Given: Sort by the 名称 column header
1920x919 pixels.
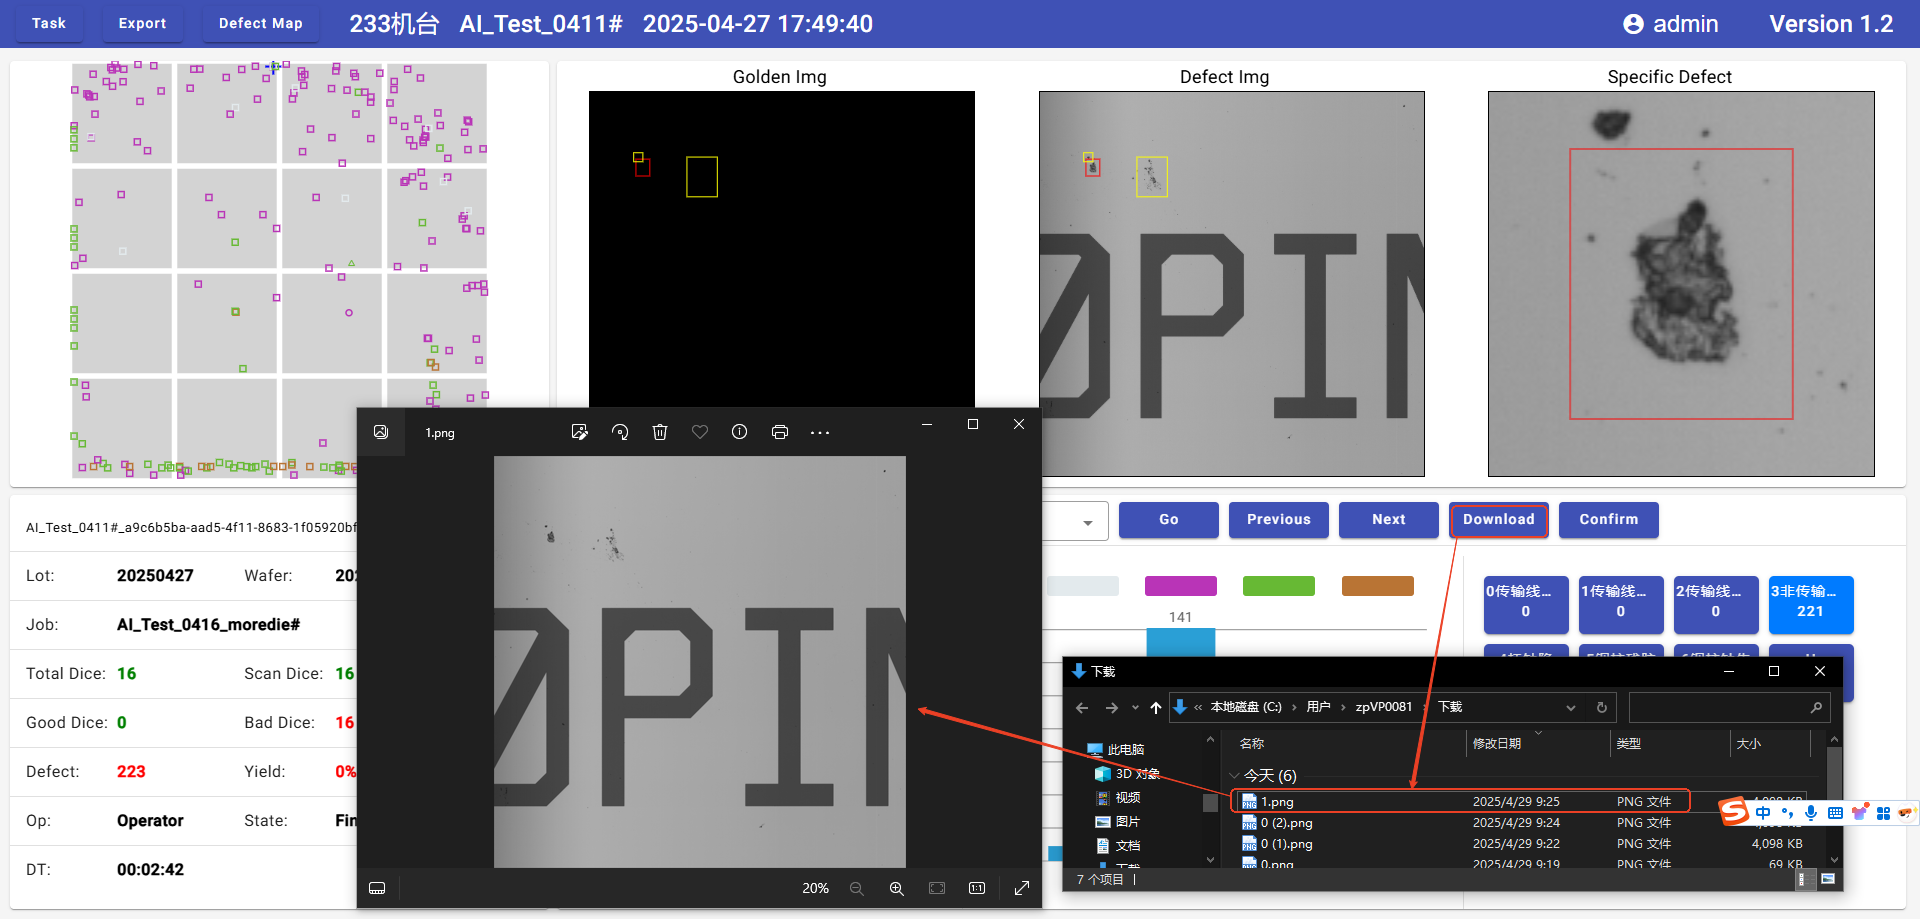Looking at the screenshot, I should coord(1252,743).
